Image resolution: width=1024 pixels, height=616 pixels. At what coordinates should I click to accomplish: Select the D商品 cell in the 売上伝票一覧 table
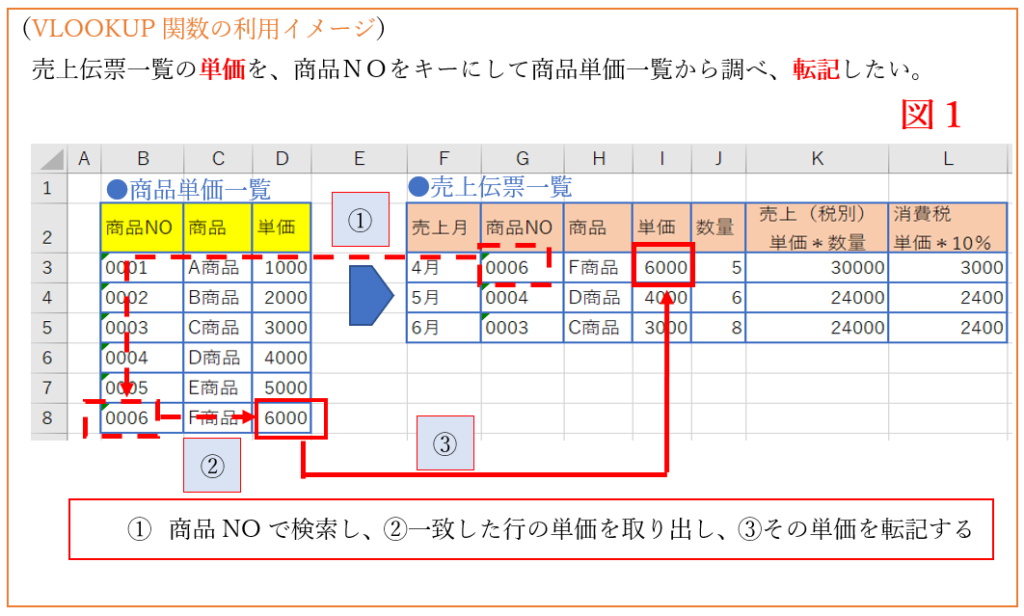(x=597, y=297)
